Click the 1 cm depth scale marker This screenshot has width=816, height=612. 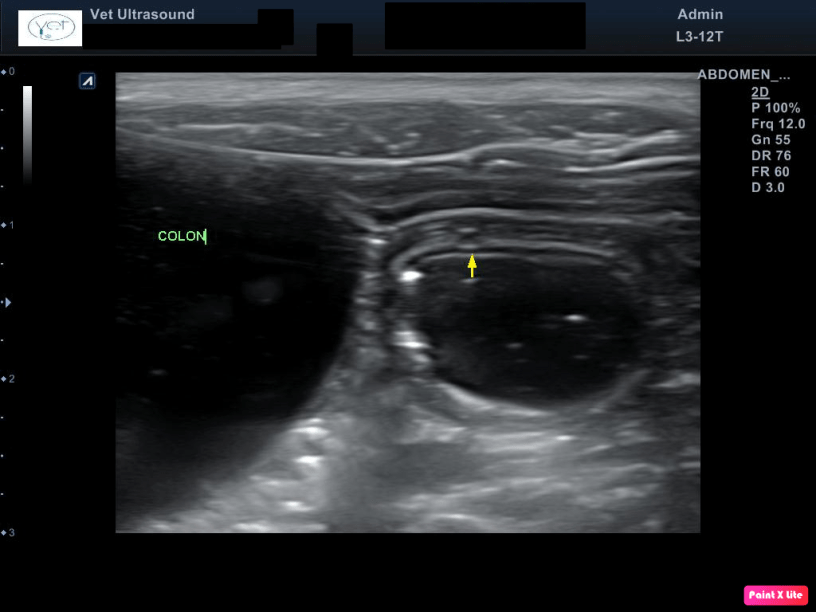click(8, 225)
